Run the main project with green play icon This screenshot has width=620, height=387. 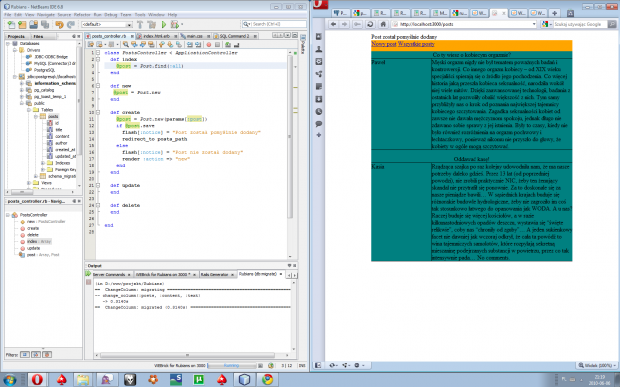pyautogui.click(x=164, y=25)
